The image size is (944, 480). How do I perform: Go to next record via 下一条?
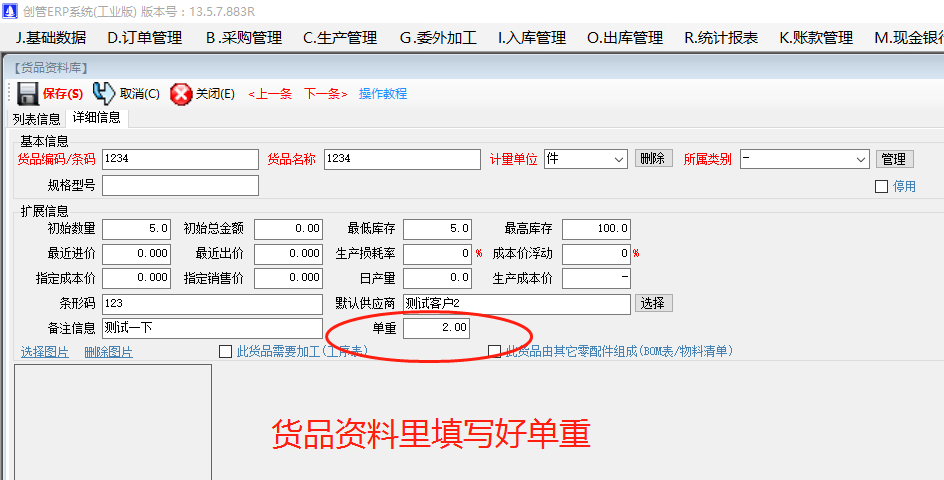click(x=326, y=94)
